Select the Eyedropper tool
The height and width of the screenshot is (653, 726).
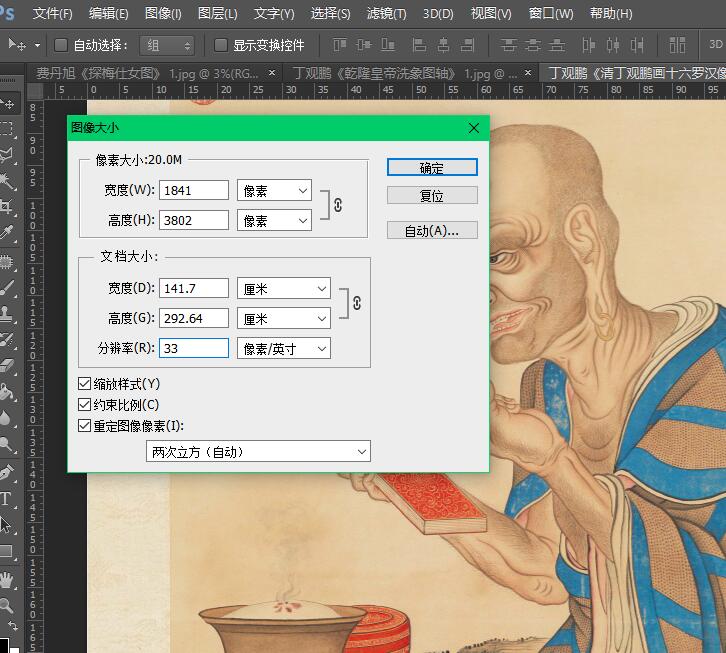pos(6,232)
